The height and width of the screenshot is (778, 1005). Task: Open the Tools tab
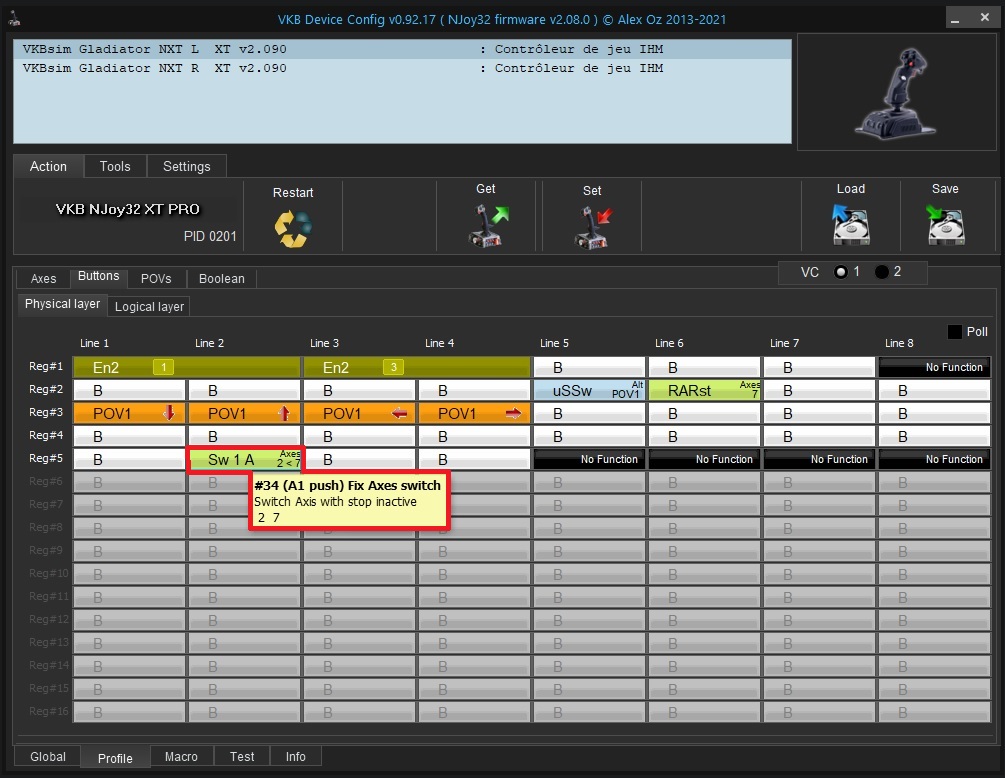pyautogui.click(x=115, y=166)
